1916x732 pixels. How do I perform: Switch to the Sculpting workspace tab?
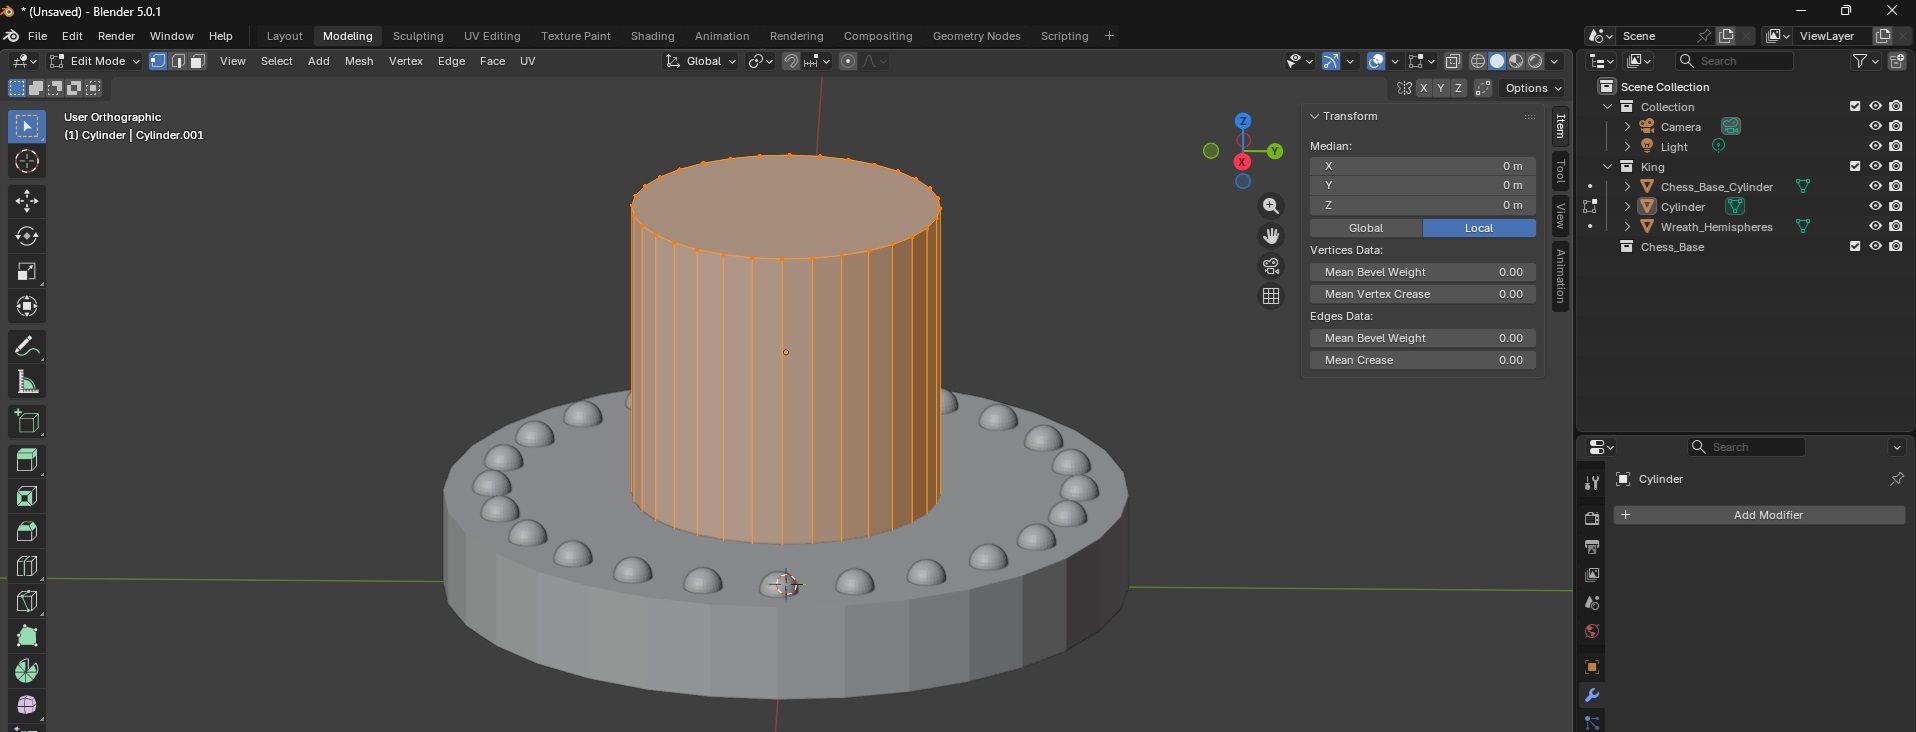[x=417, y=36]
